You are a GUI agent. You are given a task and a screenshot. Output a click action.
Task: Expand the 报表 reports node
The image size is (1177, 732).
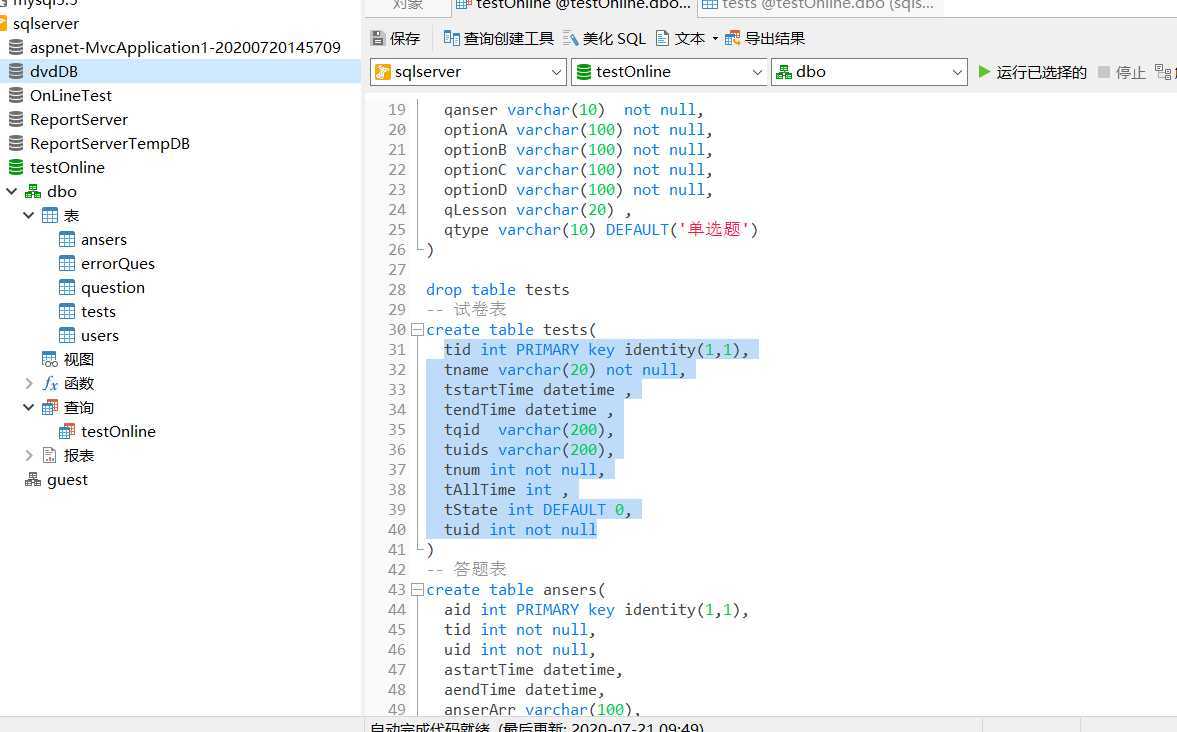coord(29,456)
